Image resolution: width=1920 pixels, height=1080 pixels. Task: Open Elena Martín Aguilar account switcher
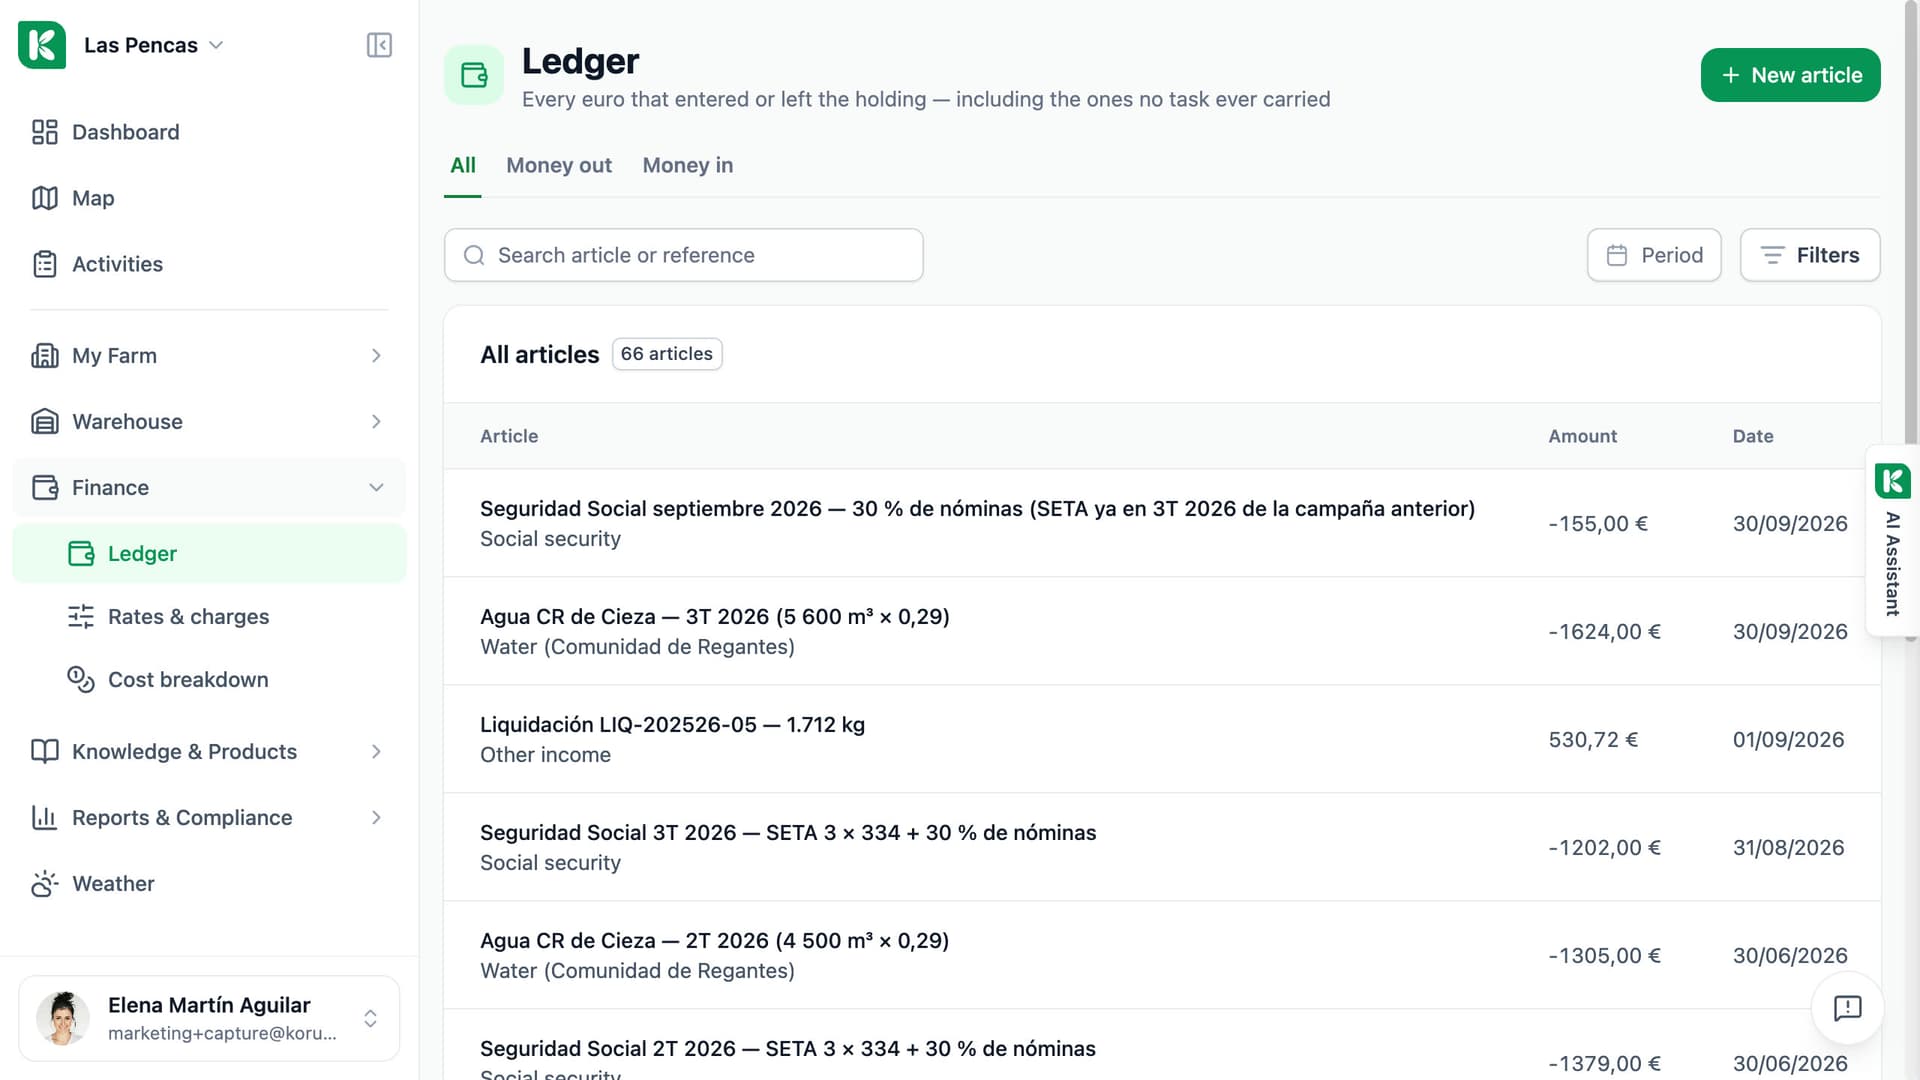coord(209,1018)
